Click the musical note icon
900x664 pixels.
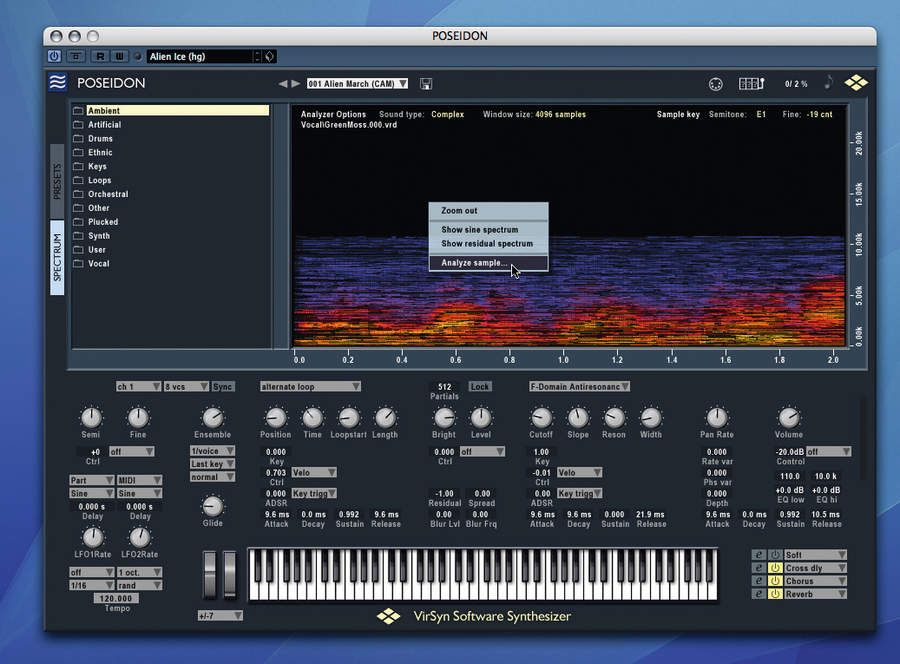tap(828, 83)
